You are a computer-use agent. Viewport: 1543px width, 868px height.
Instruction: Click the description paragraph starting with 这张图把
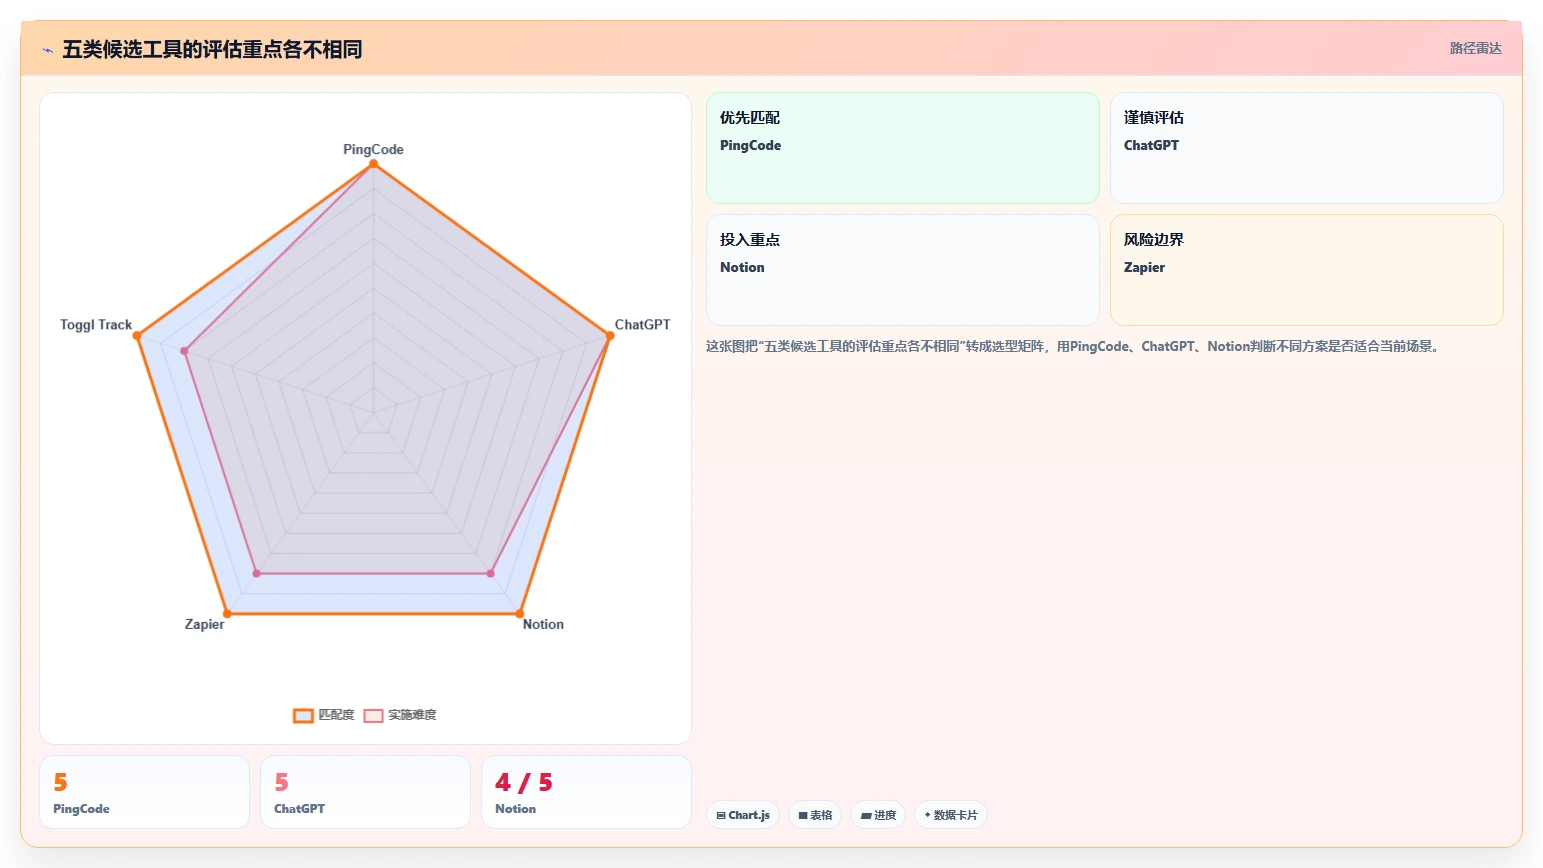pyautogui.click(x=1073, y=346)
